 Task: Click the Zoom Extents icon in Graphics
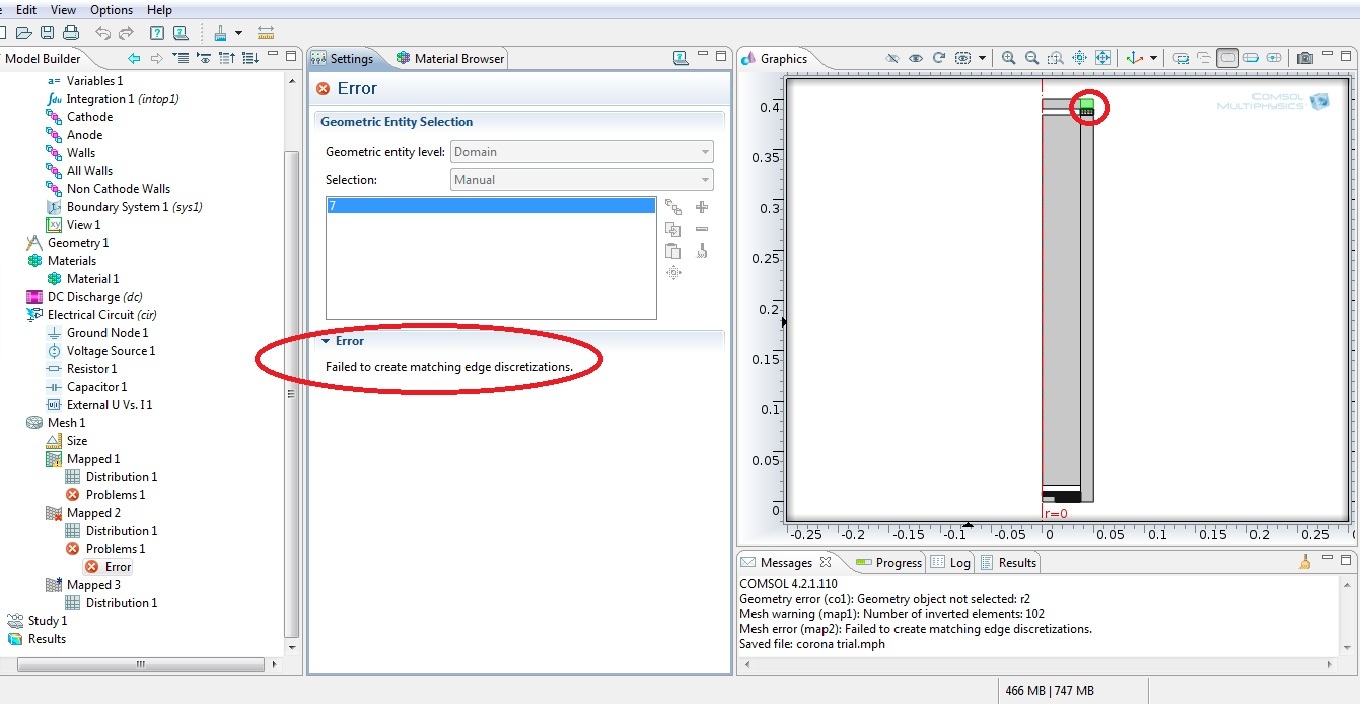click(1103, 58)
